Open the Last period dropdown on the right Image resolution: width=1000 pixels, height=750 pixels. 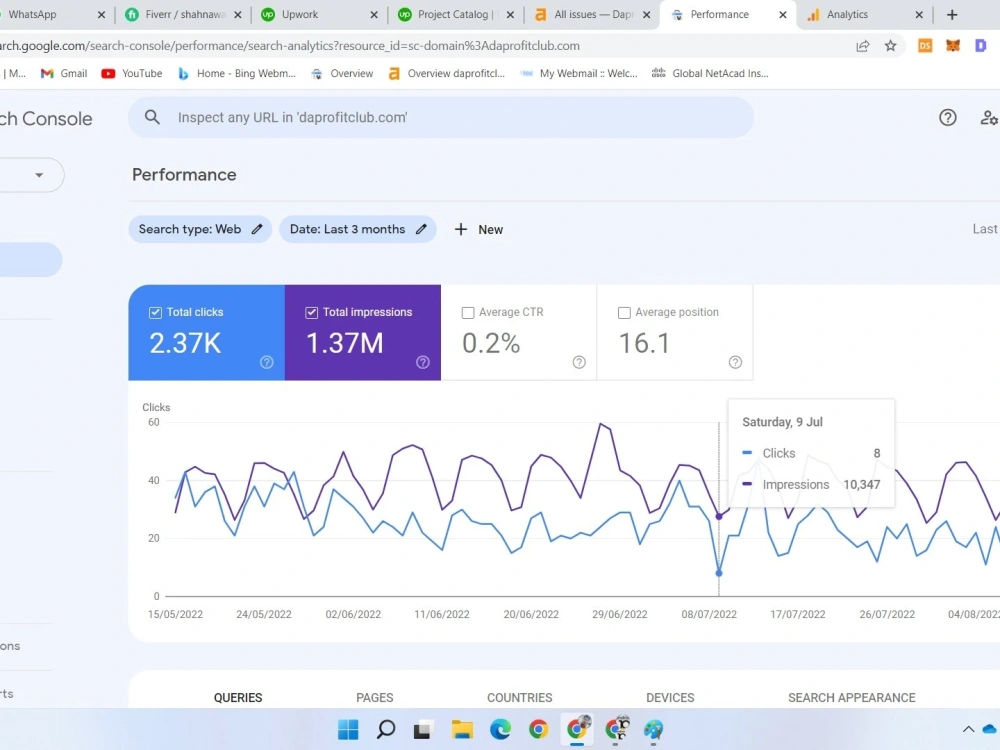[x=984, y=229]
